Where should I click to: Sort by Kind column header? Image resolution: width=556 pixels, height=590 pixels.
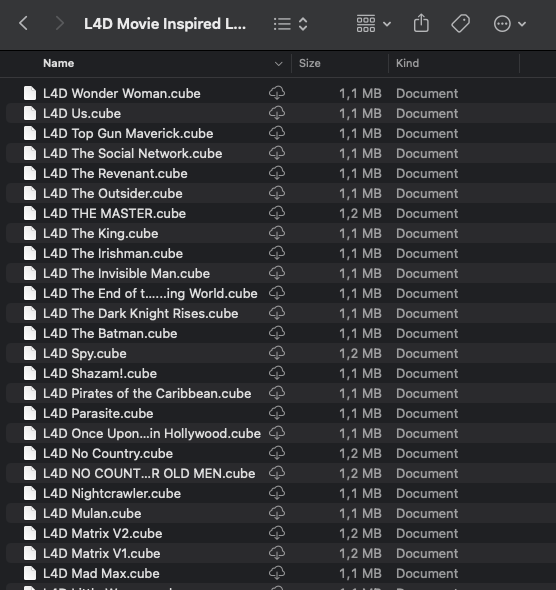[407, 63]
